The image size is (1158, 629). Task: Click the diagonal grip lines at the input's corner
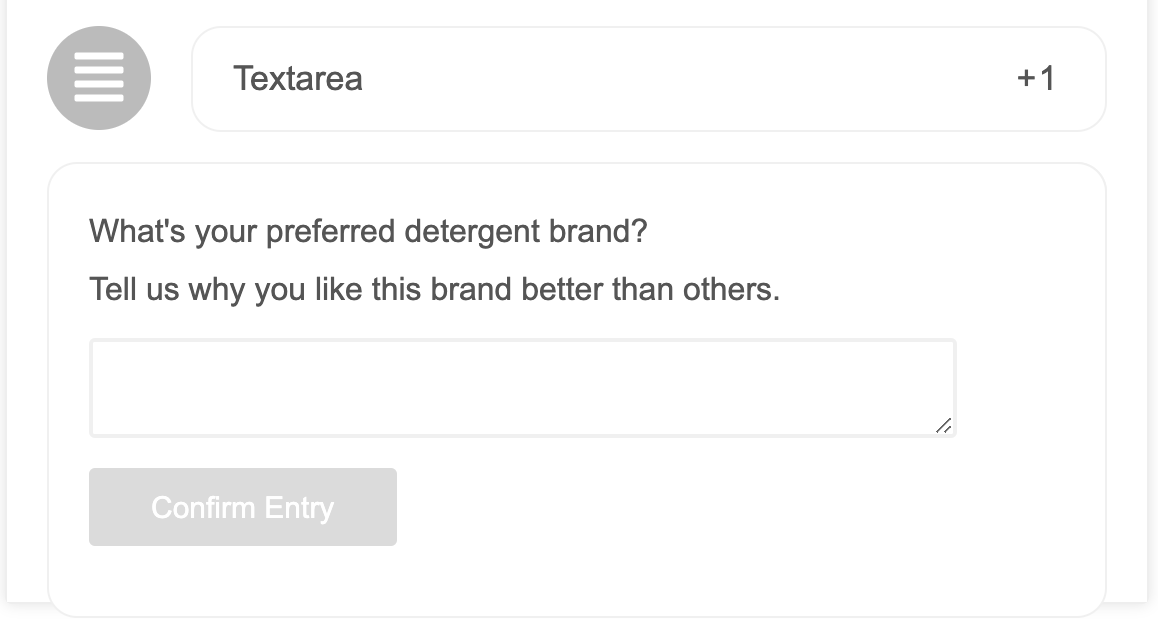click(x=944, y=427)
